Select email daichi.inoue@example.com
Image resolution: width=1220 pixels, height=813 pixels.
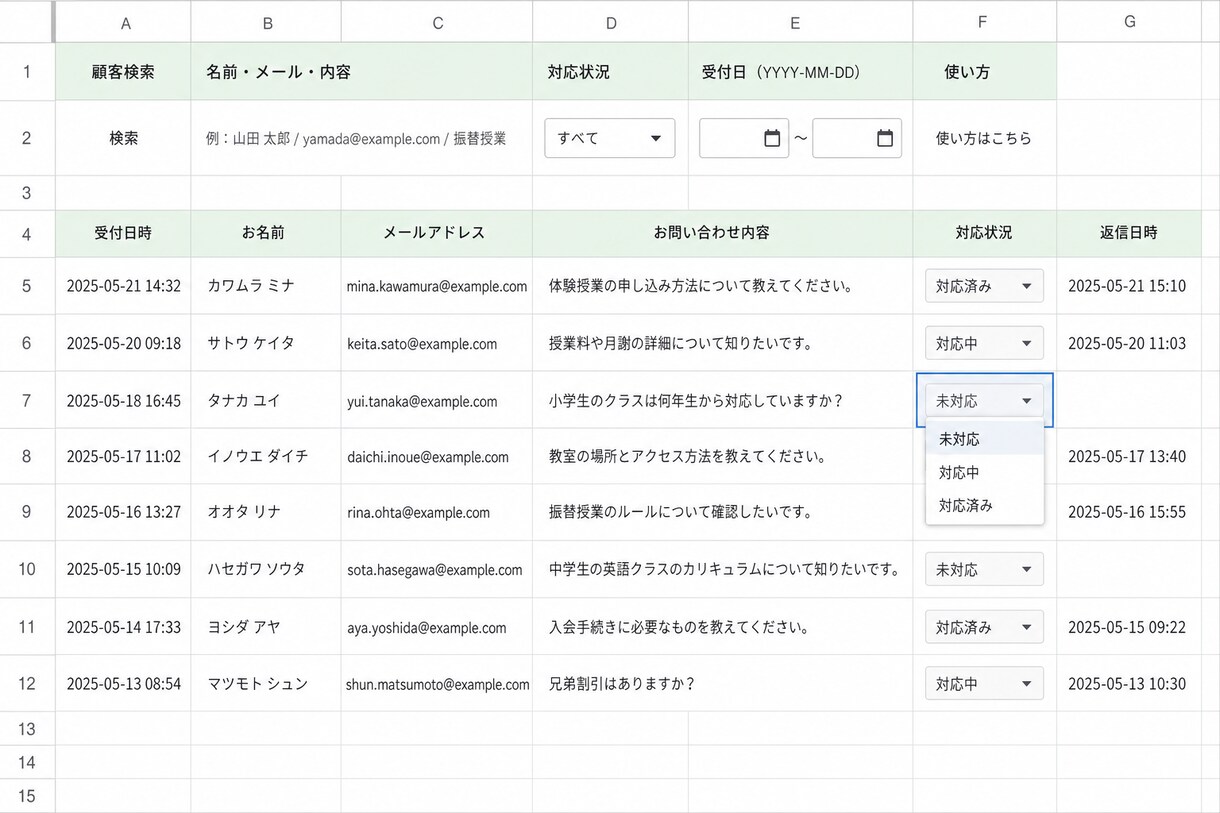[x=437, y=457]
